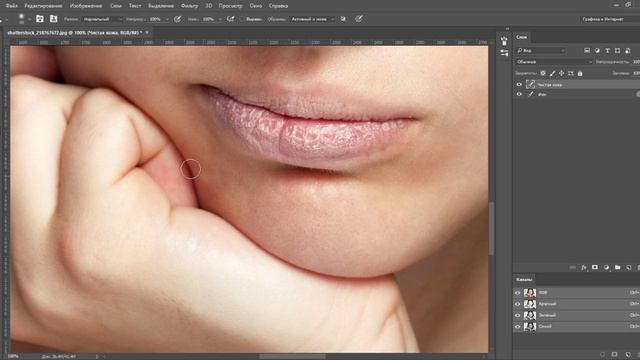Add layer mask icon in Layers panel
640x360 pixels.
[595, 267]
